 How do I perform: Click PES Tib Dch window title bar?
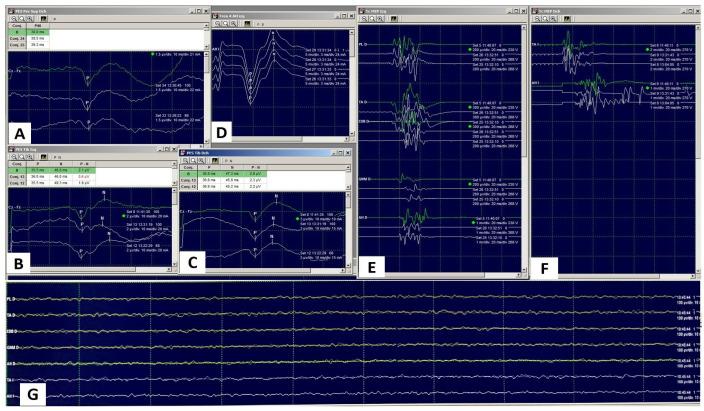(x=265, y=153)
